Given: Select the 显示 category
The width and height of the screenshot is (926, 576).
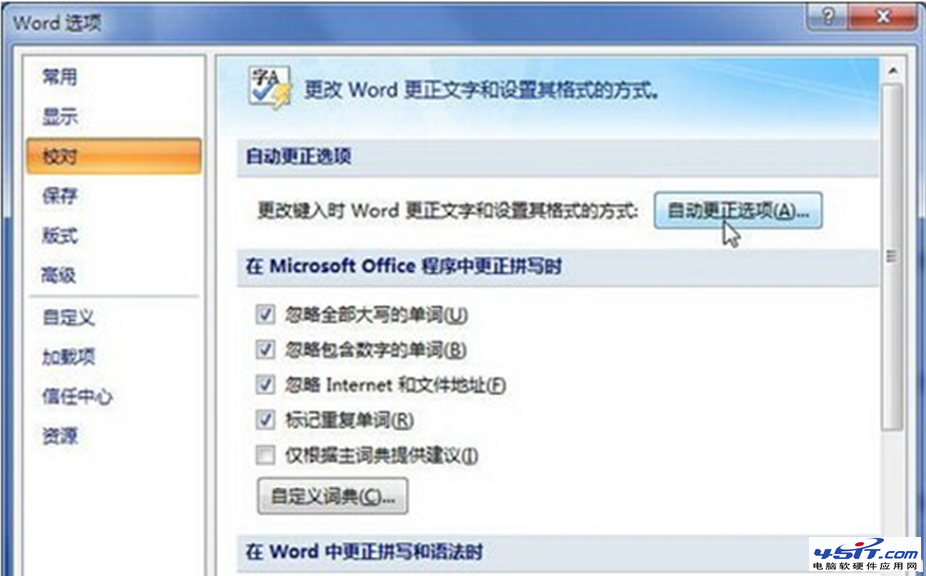Looking at the screenshot, I should [x=60, y=116].
